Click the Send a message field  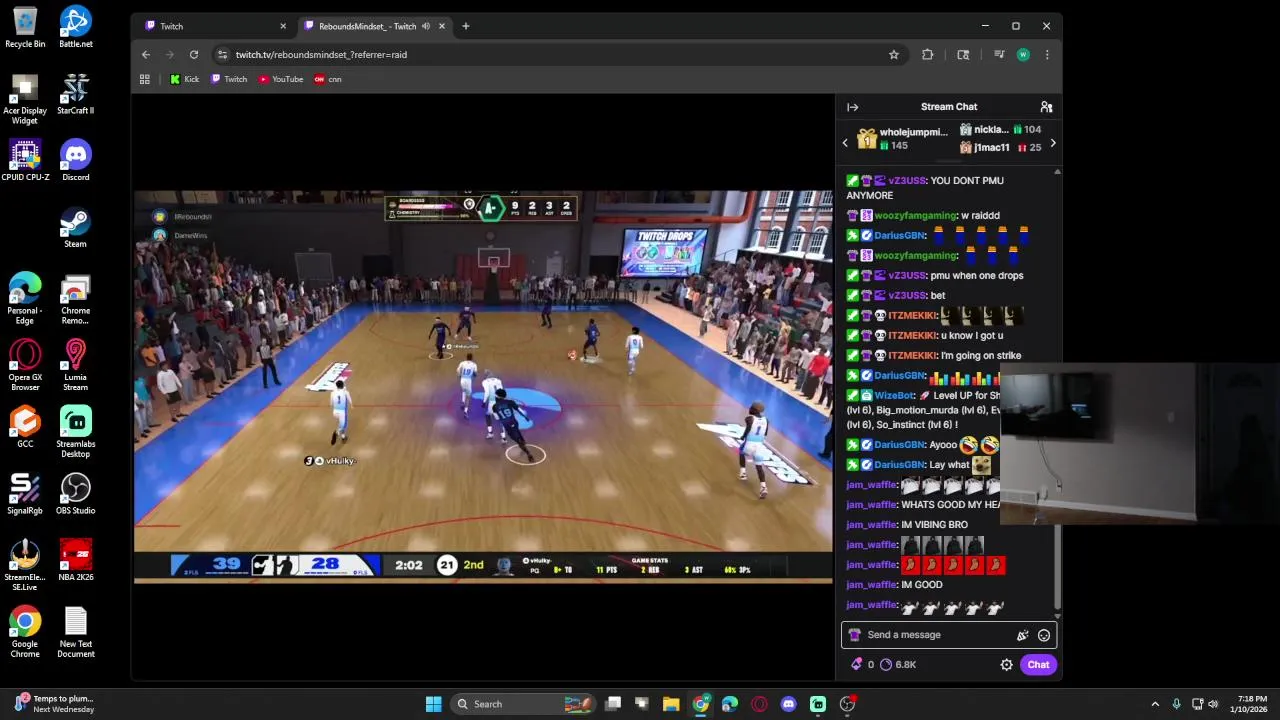pyautogui.click(x=948, y=635)
